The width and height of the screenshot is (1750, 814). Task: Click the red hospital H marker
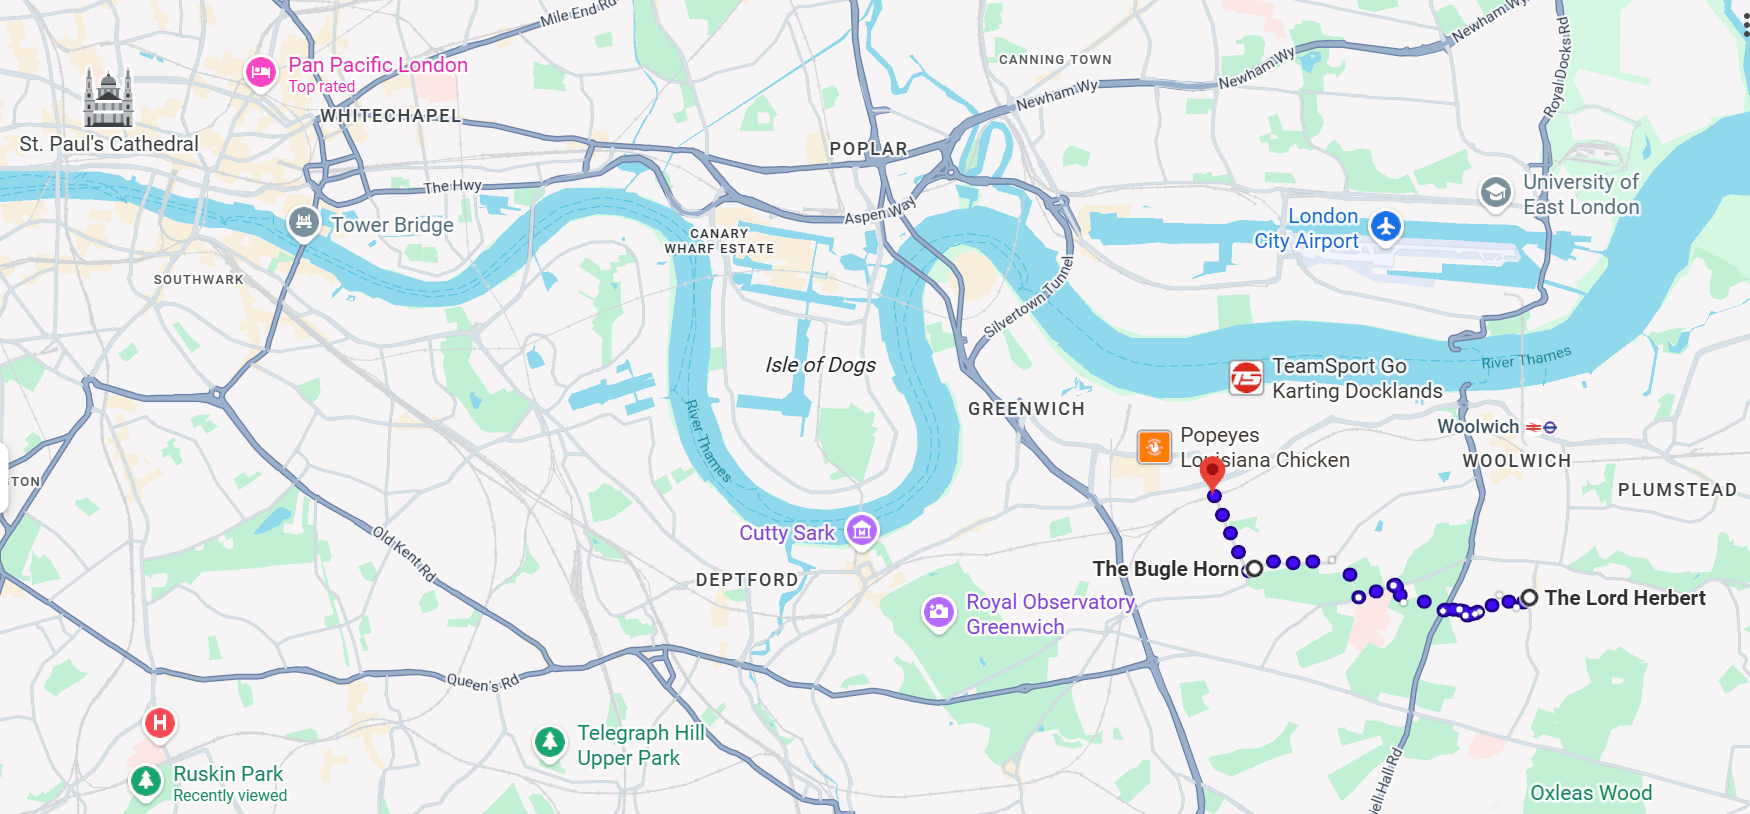pos(160,722)
